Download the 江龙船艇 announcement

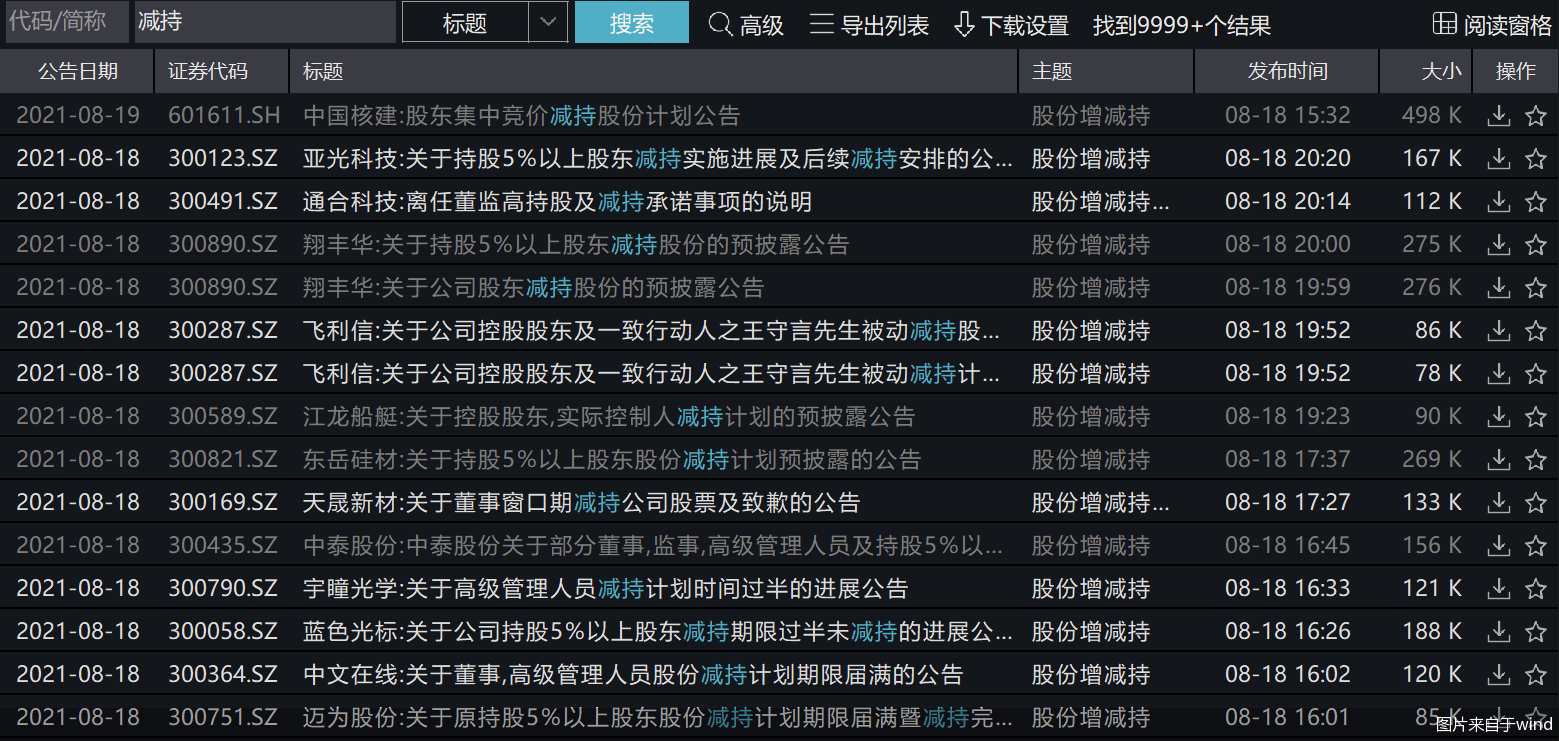[1498, 417]
